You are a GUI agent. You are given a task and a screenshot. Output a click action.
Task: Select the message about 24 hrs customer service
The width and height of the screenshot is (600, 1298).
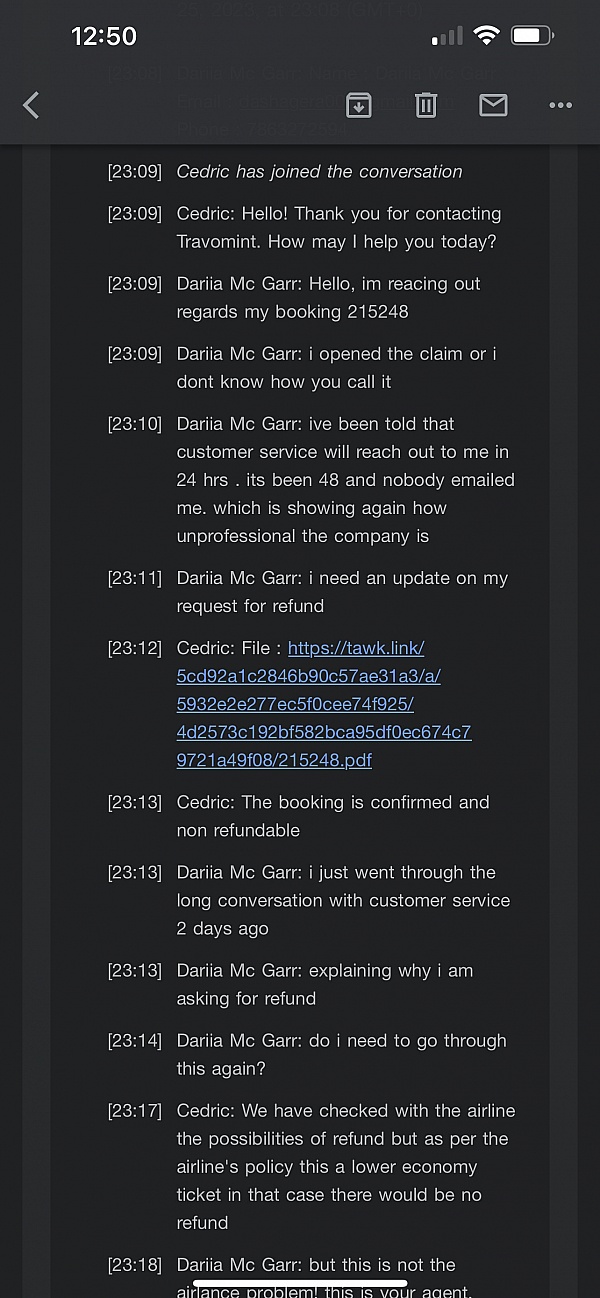346,480
